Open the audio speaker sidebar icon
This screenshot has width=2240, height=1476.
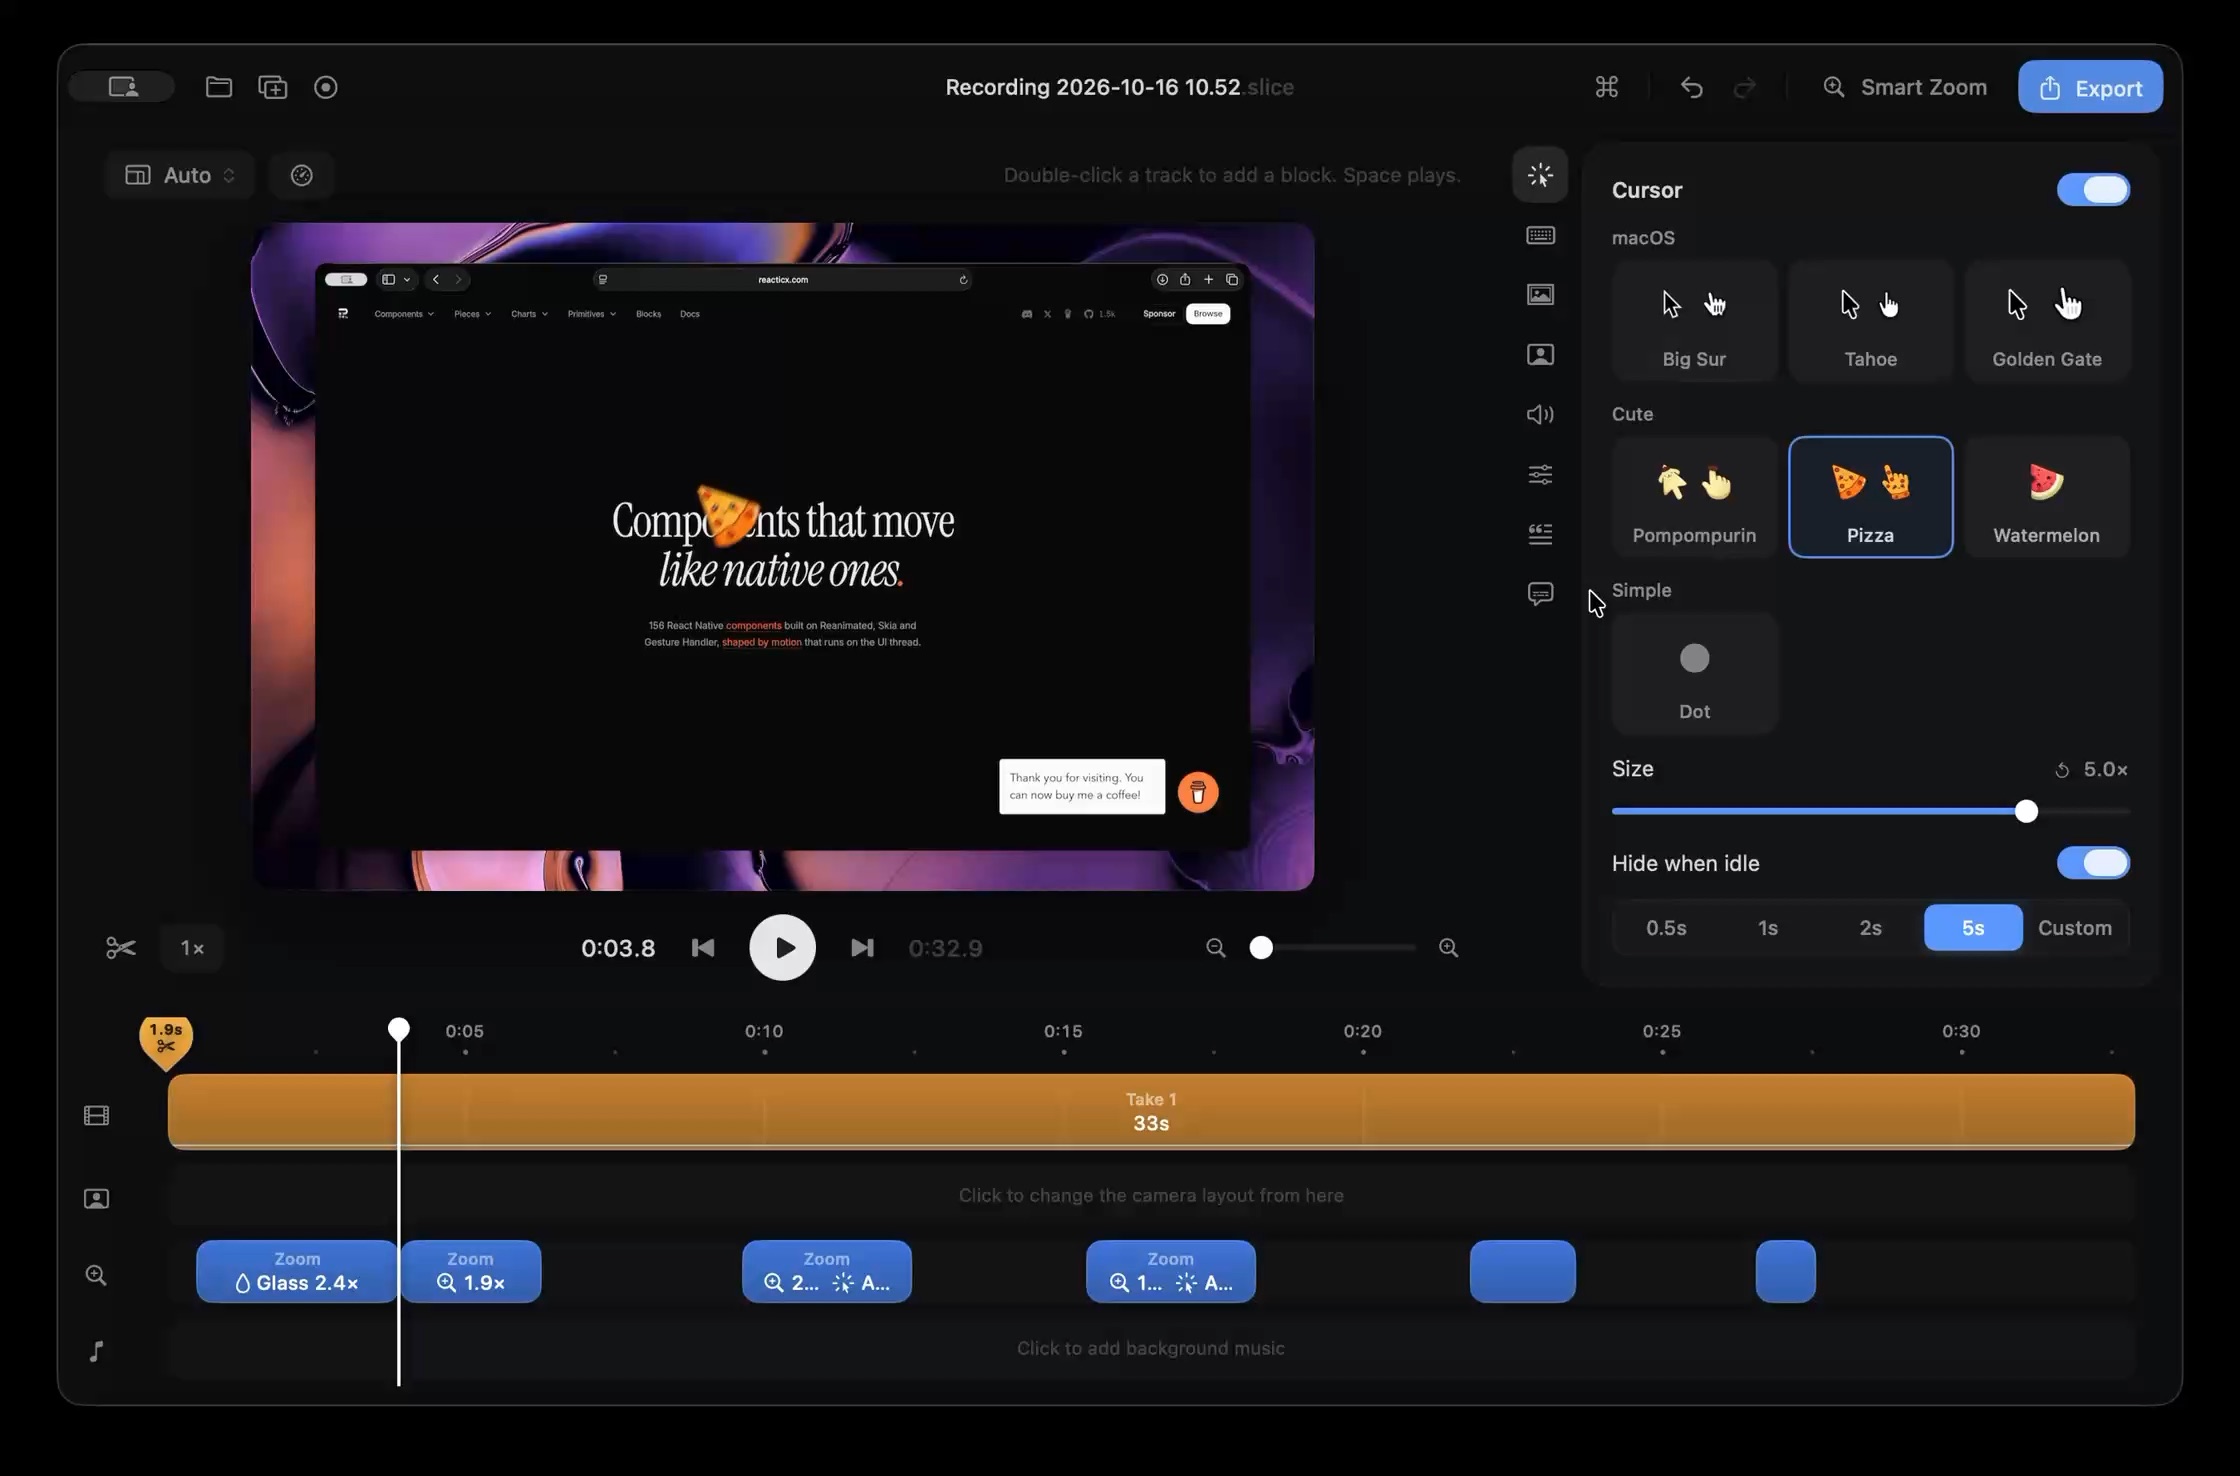tap(1540, 414)
